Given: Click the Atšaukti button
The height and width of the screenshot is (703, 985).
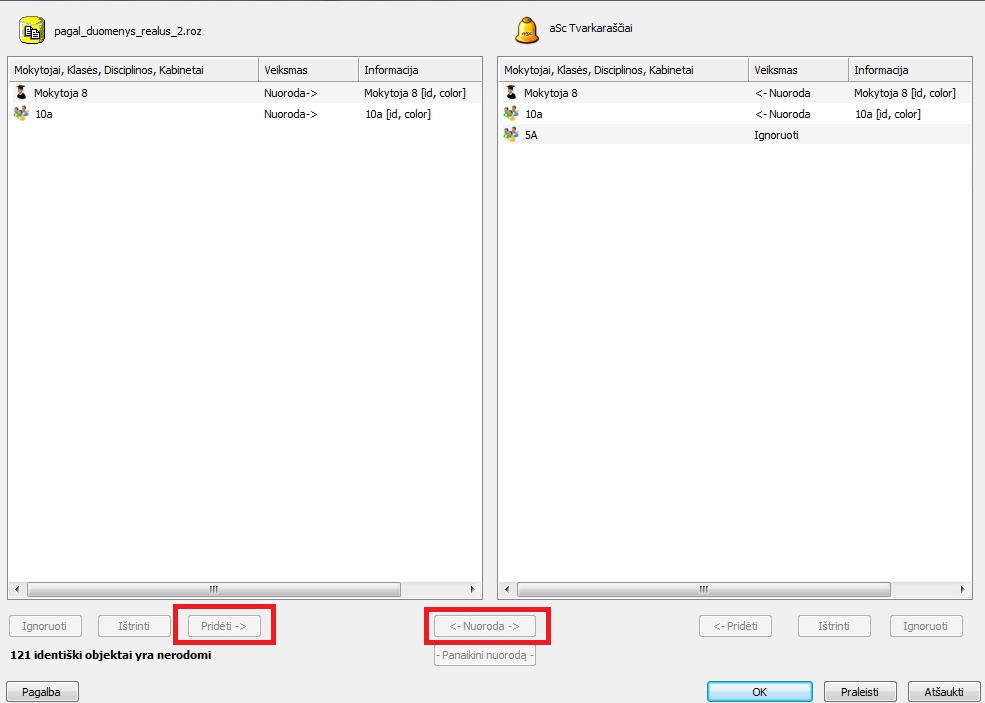Looking at the screenshot, I should [x=943, y=691].
